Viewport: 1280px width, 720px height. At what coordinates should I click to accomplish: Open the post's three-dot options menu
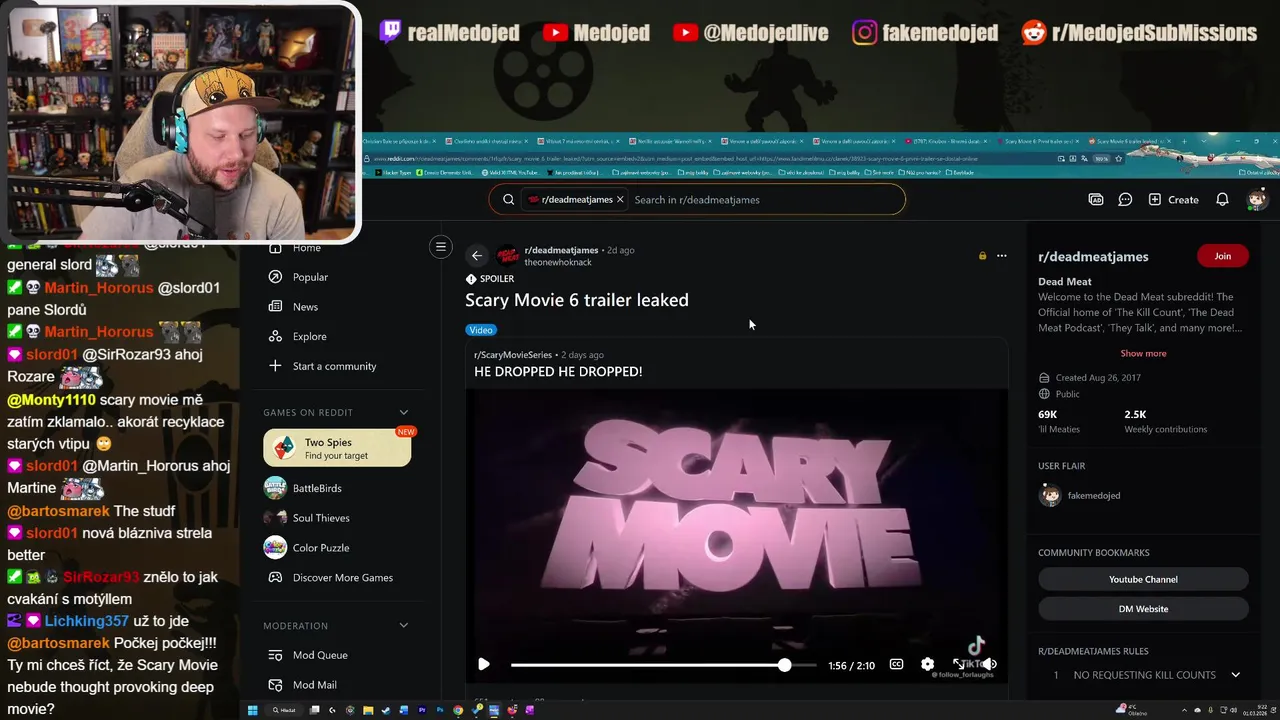(1001, 256)
